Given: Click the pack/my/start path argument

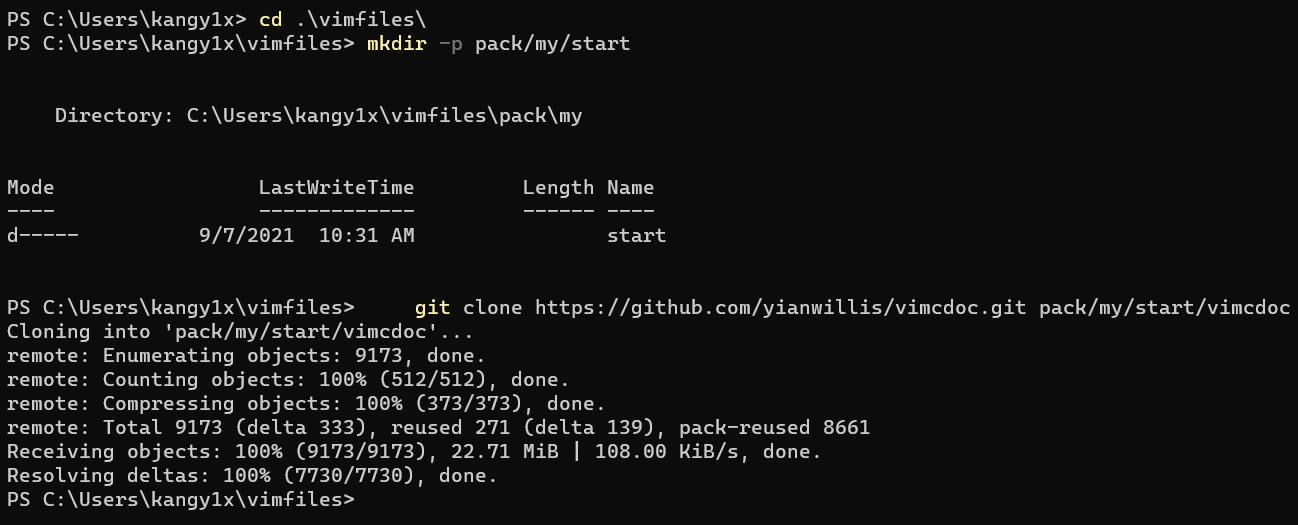Looking at the screenshot, I should [x=552, y=43].
